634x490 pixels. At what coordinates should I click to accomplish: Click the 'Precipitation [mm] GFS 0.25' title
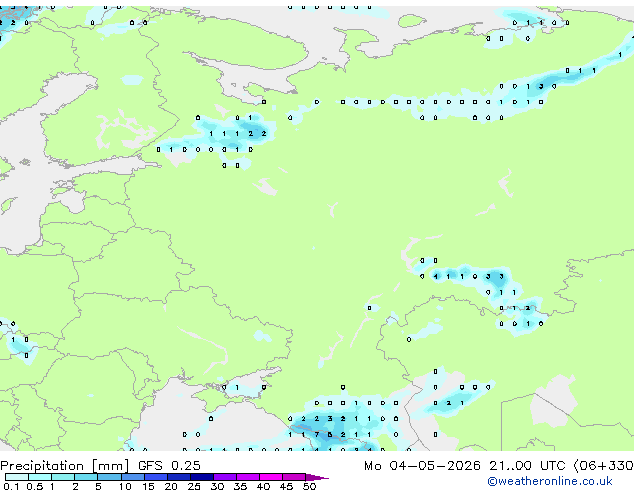pos(100,466)
